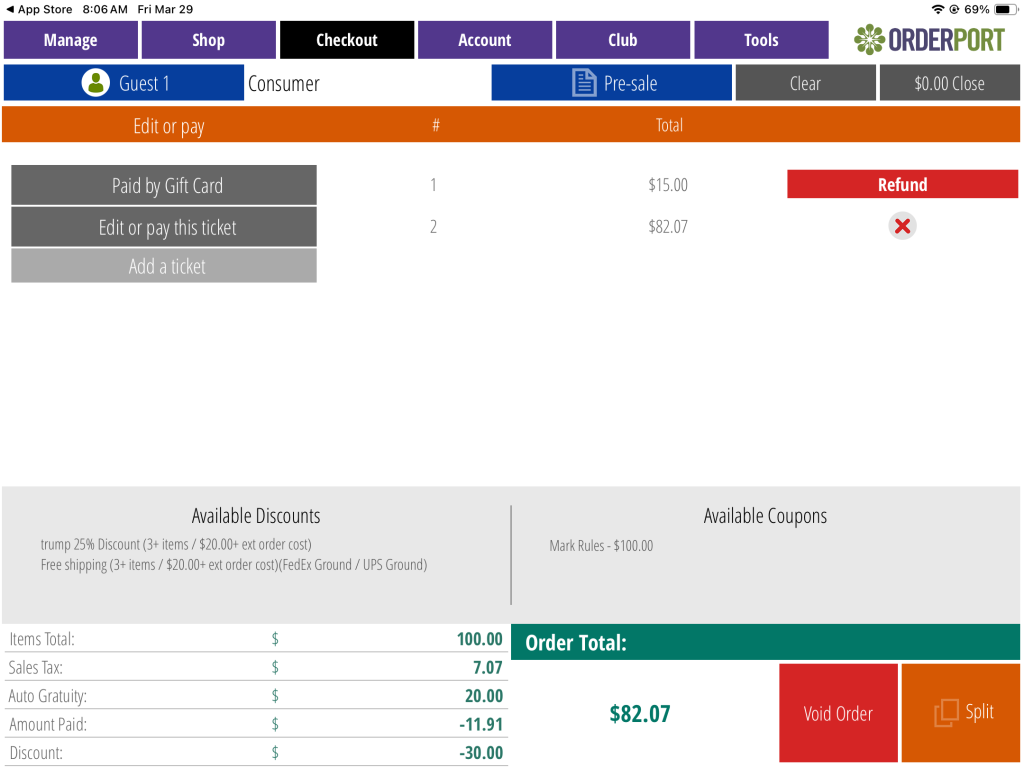
Task: Select the Checkout tab
Action: pos(347,40)
